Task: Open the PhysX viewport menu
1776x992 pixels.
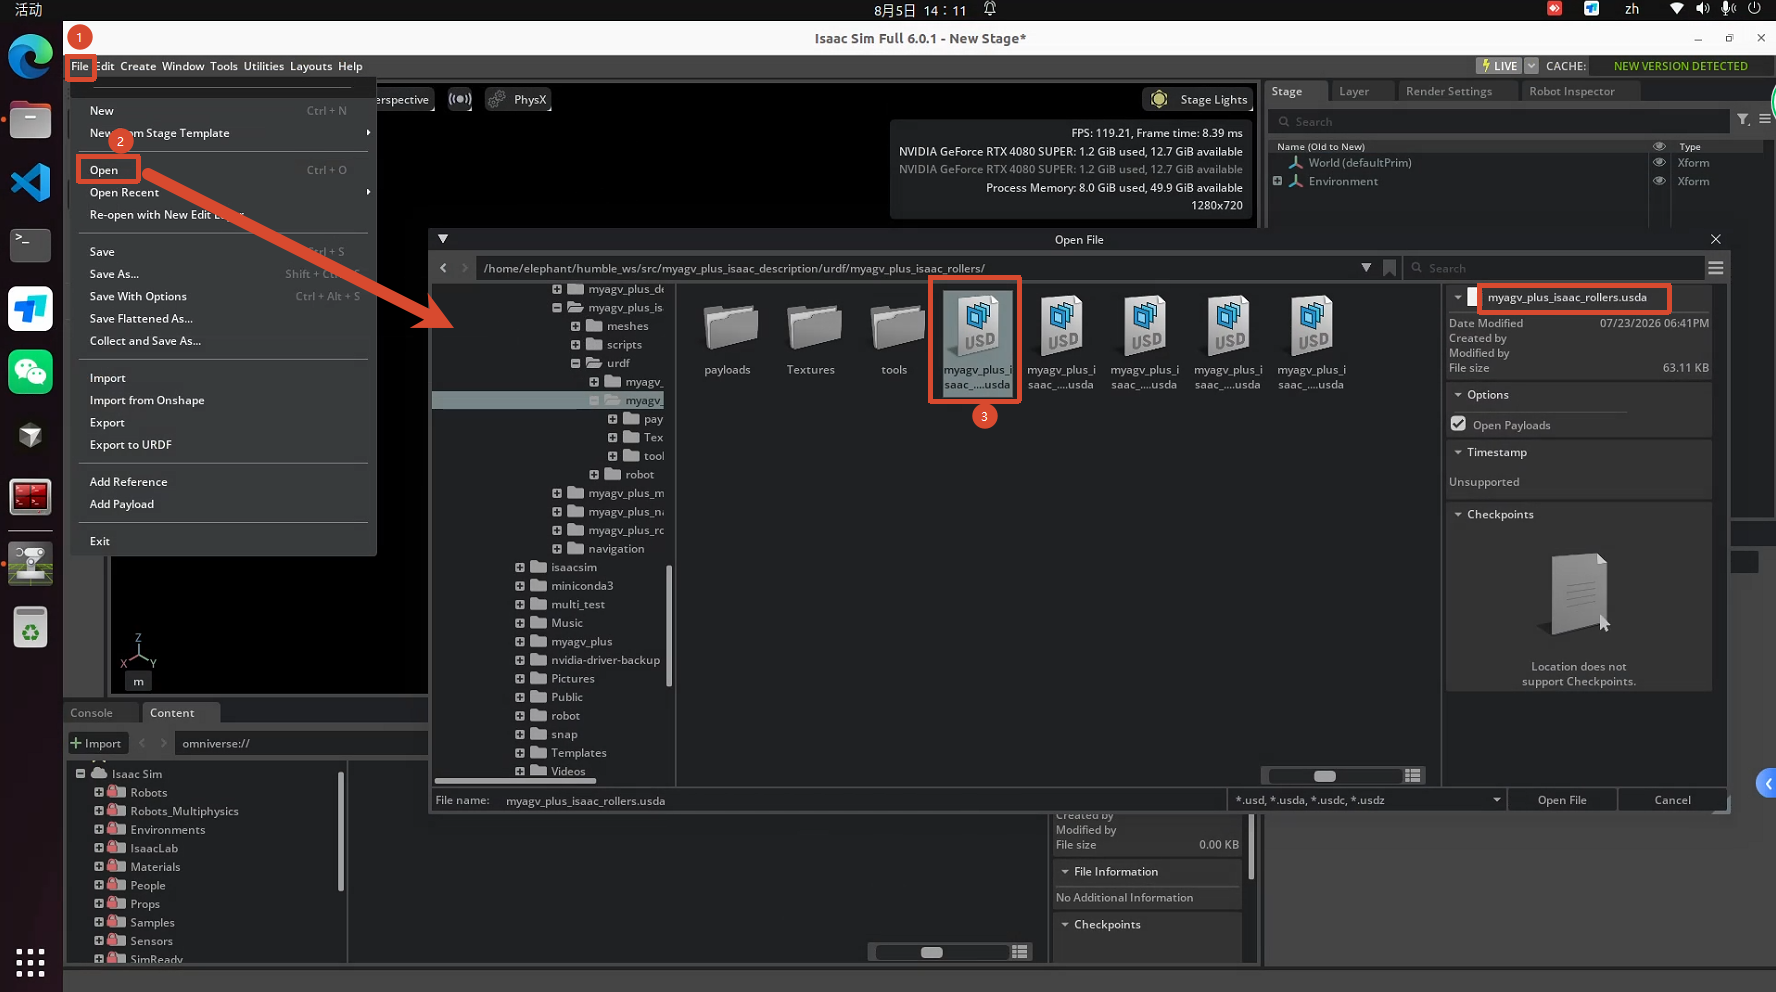Action: 519,99
